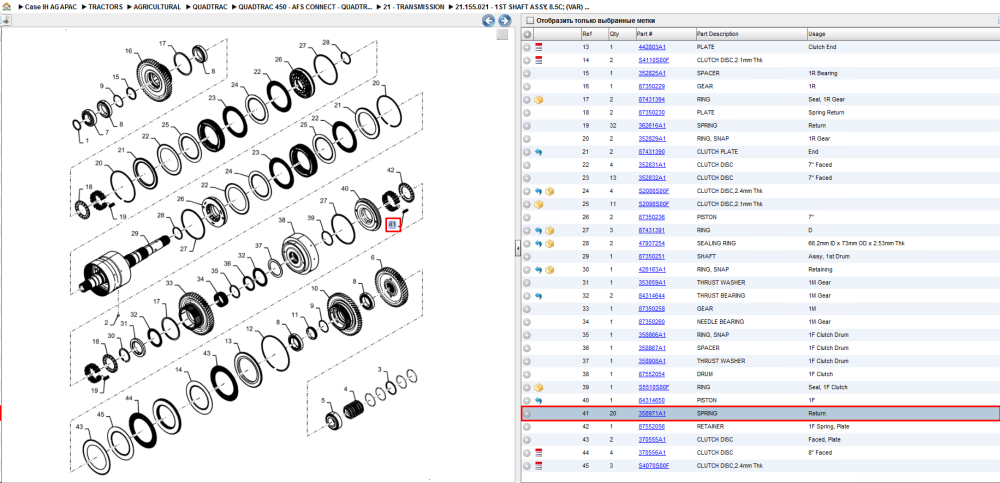1000x483 pixels.
Task: Click the 'RETAINER' description on row 42
Action: [709, 426]
